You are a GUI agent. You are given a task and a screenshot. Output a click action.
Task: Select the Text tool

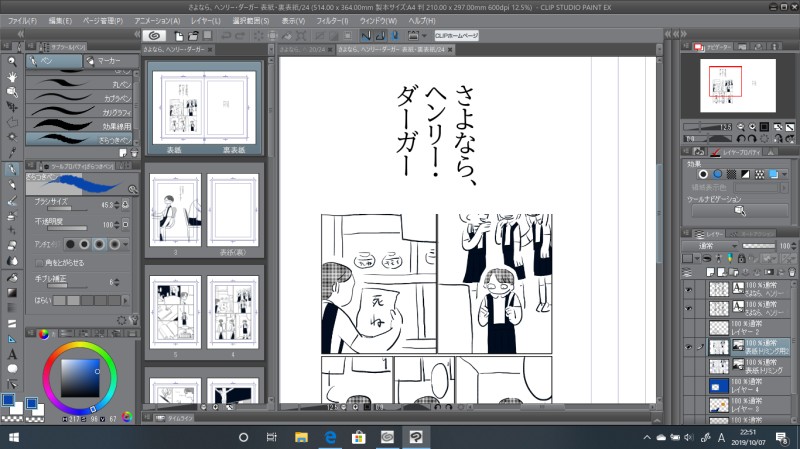[x=12, y=354]
